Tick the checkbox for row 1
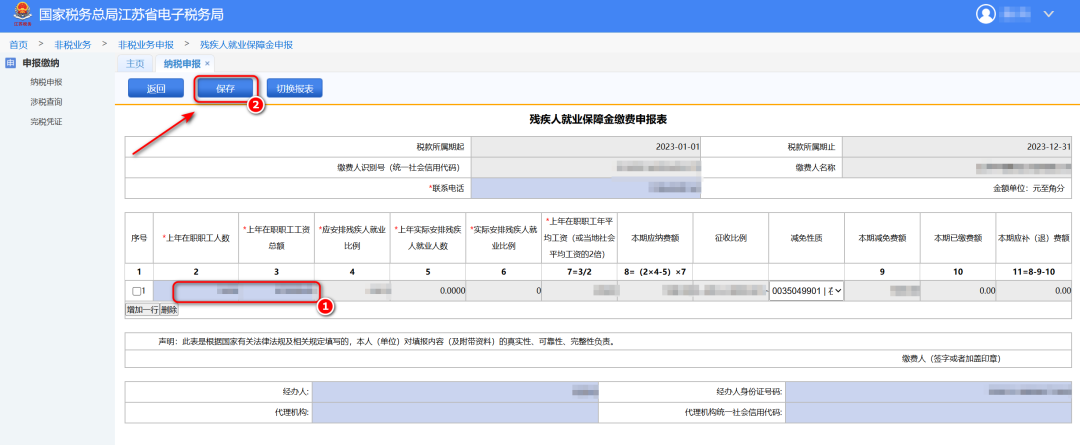The width and height of the screenshot is (1080, 445). click(x=136, y=291)
